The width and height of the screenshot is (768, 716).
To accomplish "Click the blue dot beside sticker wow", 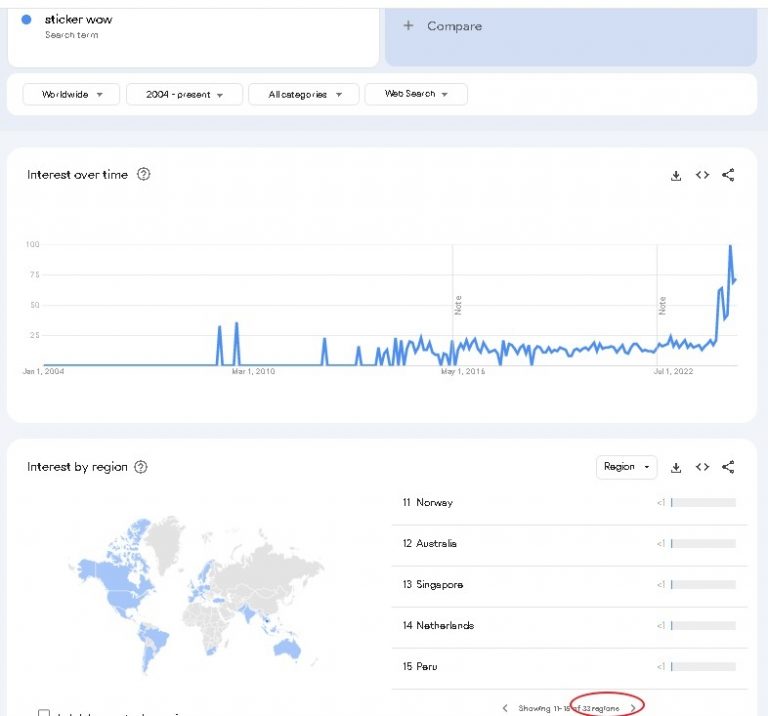I will point(26,20).
